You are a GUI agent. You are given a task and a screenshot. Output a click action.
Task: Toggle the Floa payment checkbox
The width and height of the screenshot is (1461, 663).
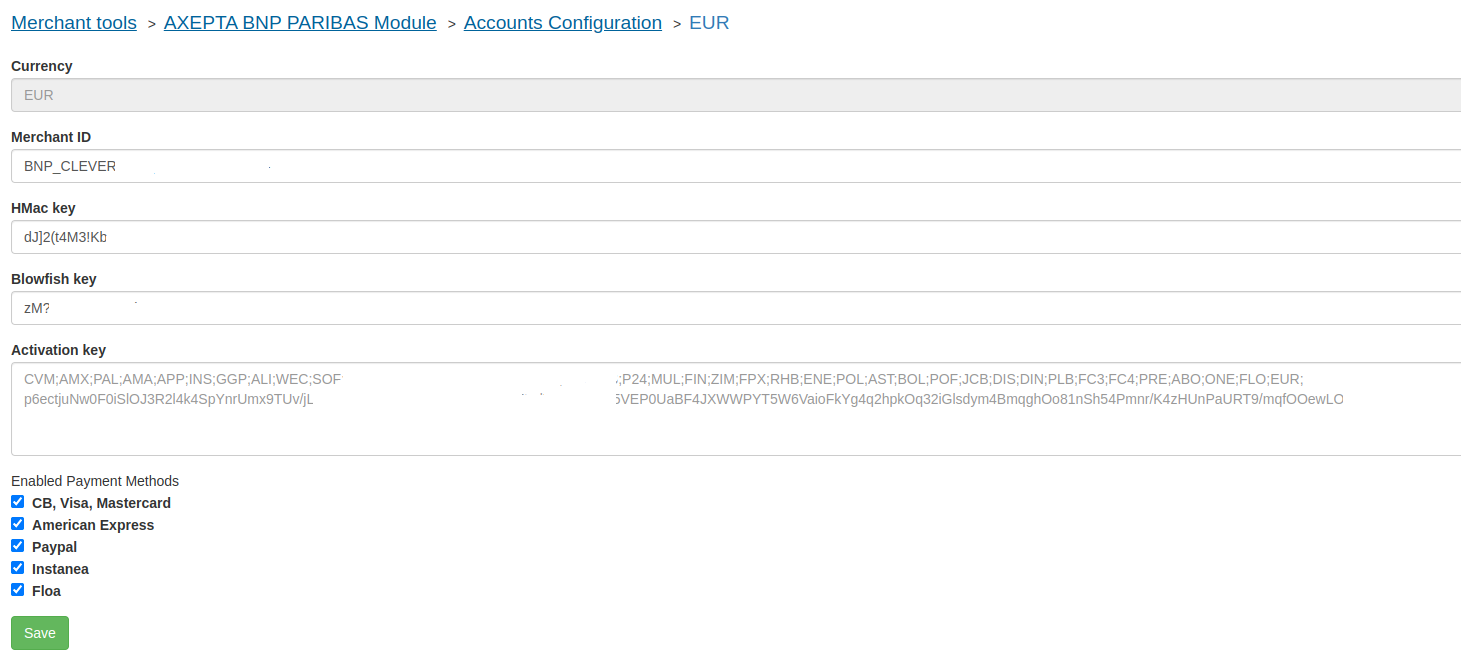pyautogui.click(x=17, y=590)
